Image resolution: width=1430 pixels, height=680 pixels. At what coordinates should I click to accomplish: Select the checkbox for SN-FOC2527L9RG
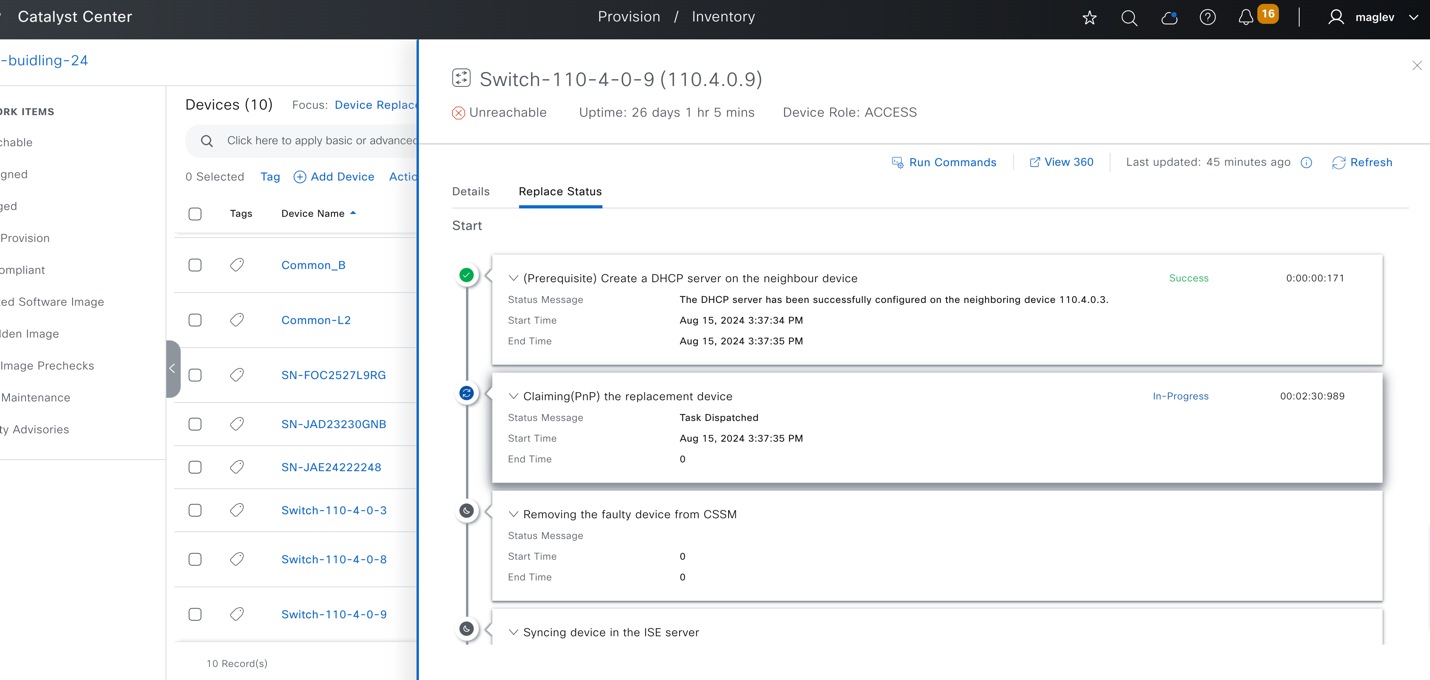click(195, 374)
